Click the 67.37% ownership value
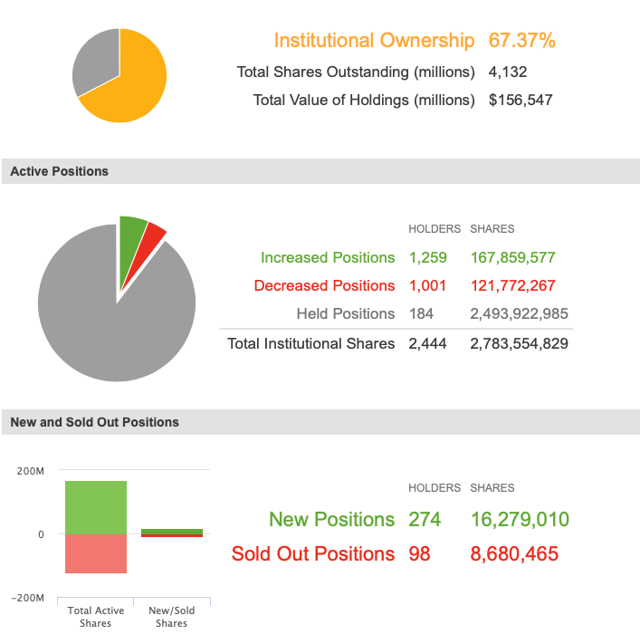Image resolution: width=640 pixels, height=634 pixels. click(522, 41)
